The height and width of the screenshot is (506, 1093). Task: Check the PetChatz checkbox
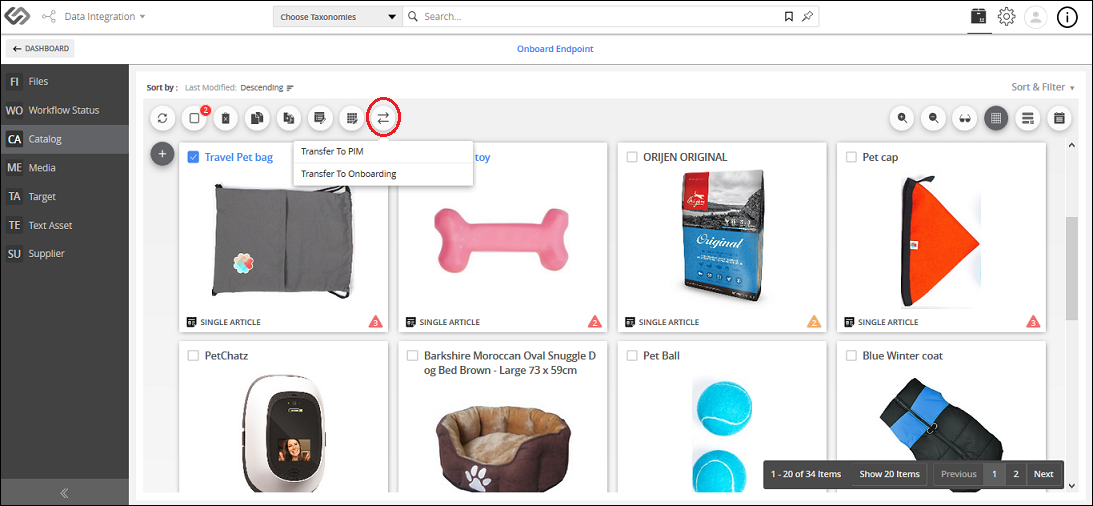pyautogui.click(x=193, y=355)
